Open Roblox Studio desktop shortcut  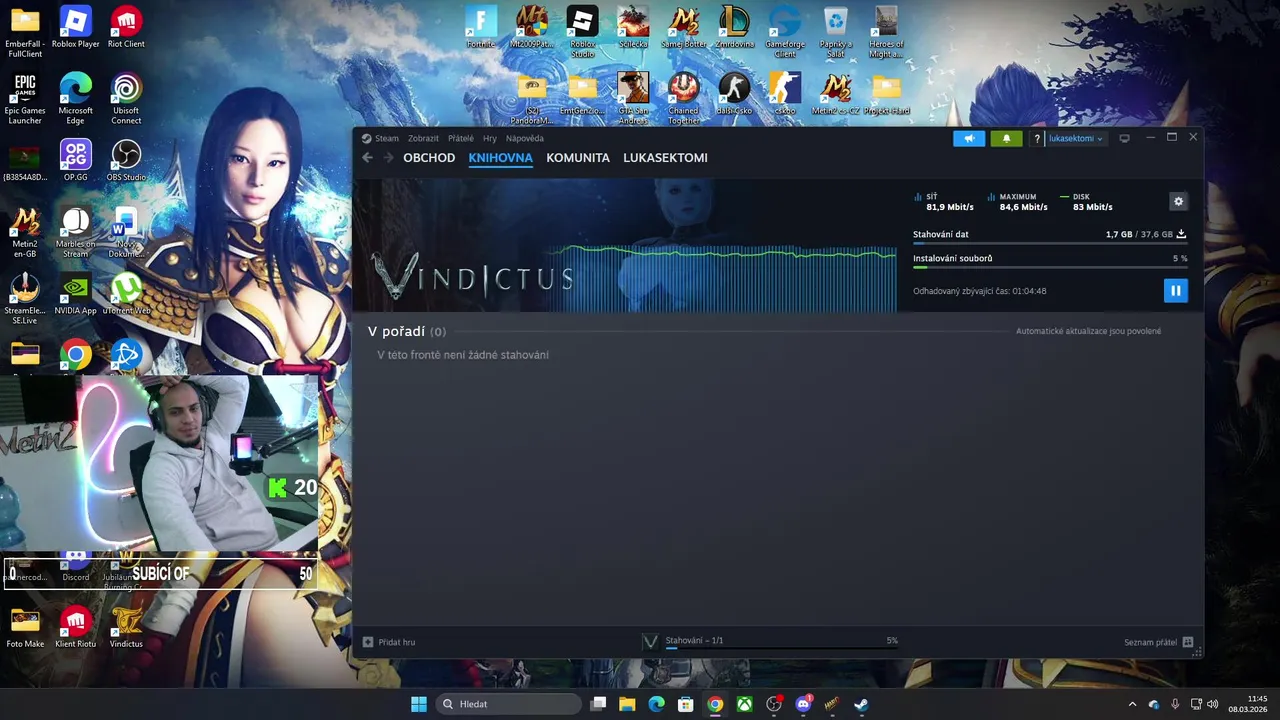(x=582, y=31)
